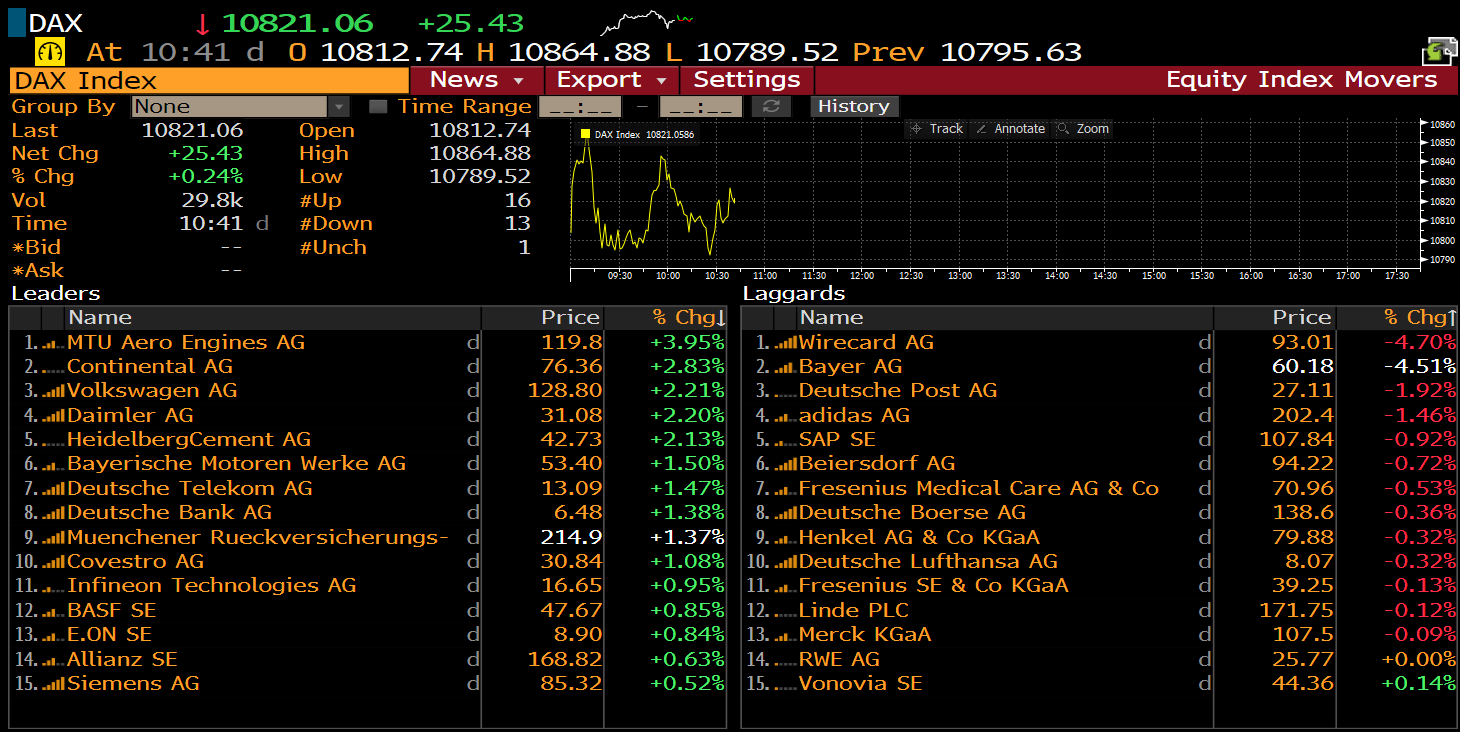Screen dimensions: 1460x732
Task: Click the green icon in the top-right corner
Action: (x=1438, y=52)
